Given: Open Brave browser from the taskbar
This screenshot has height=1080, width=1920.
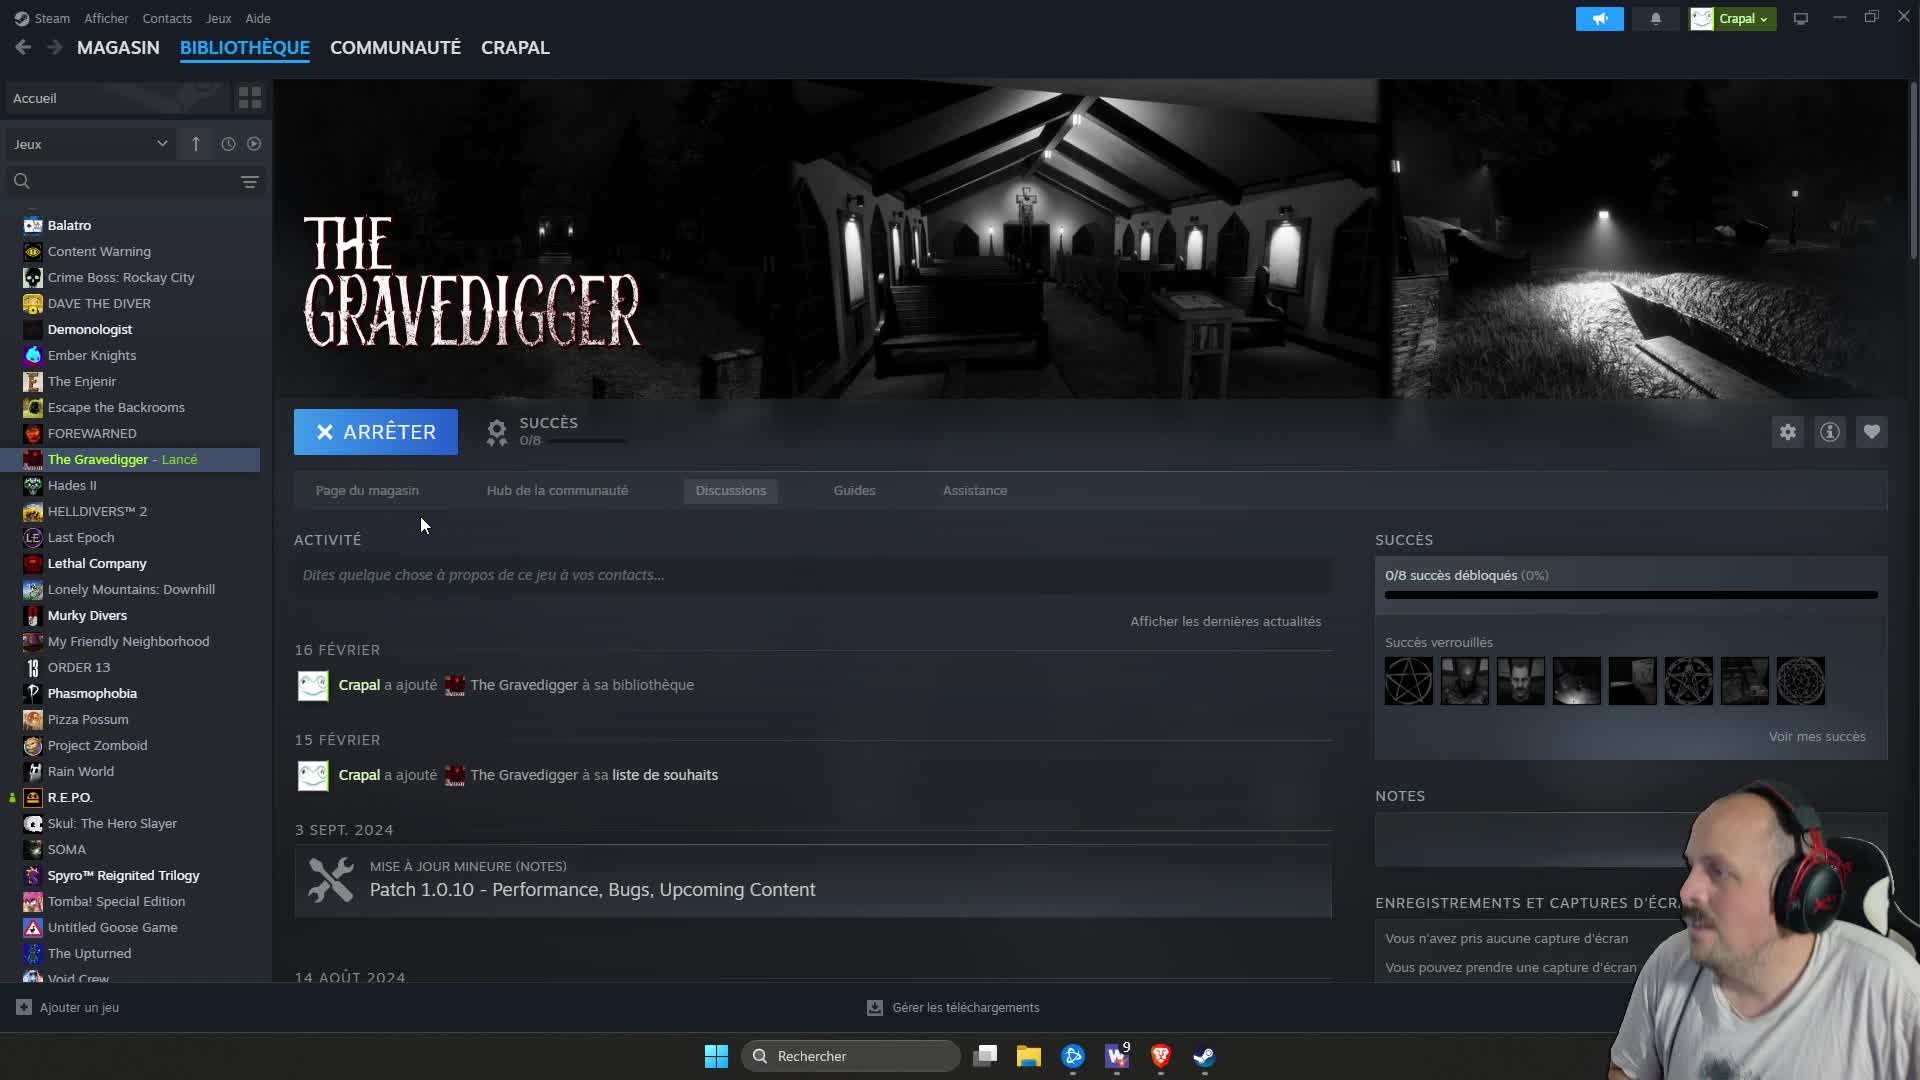Looking at the screenshot, I should click(1161, 1056).
